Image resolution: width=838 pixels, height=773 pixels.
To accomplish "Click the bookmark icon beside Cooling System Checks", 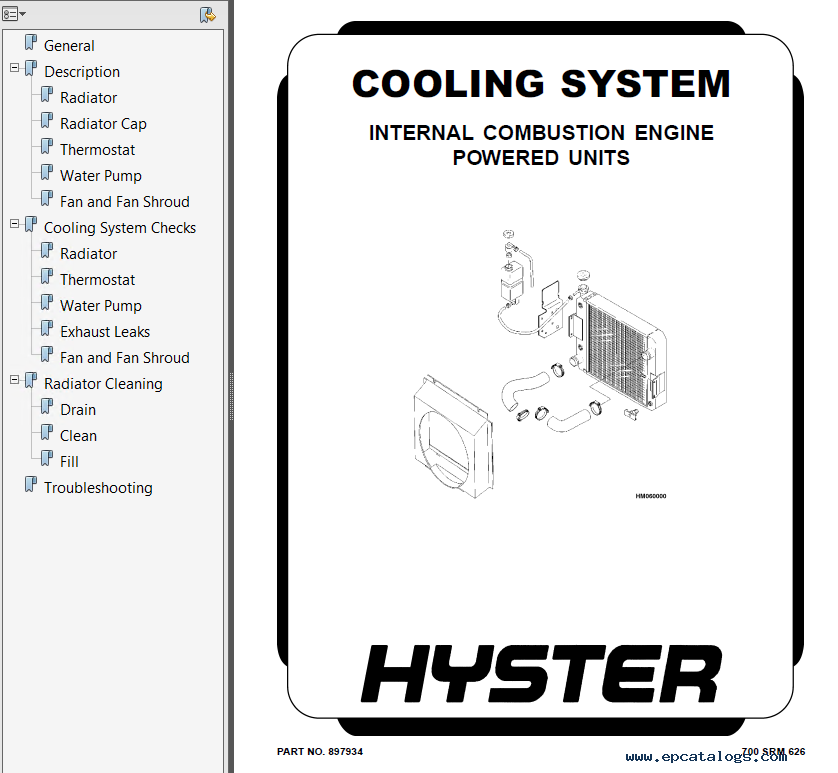I will click(31, 225).
